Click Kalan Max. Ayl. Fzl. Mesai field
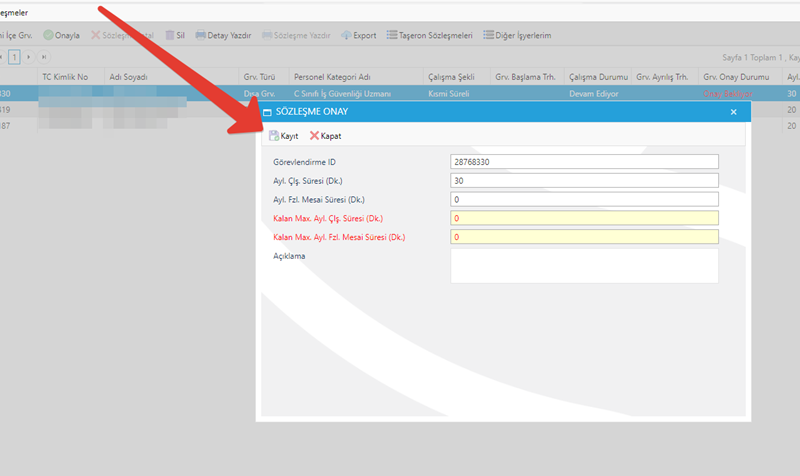This screenshot has width=800, height=476. (x=585, y=237)
